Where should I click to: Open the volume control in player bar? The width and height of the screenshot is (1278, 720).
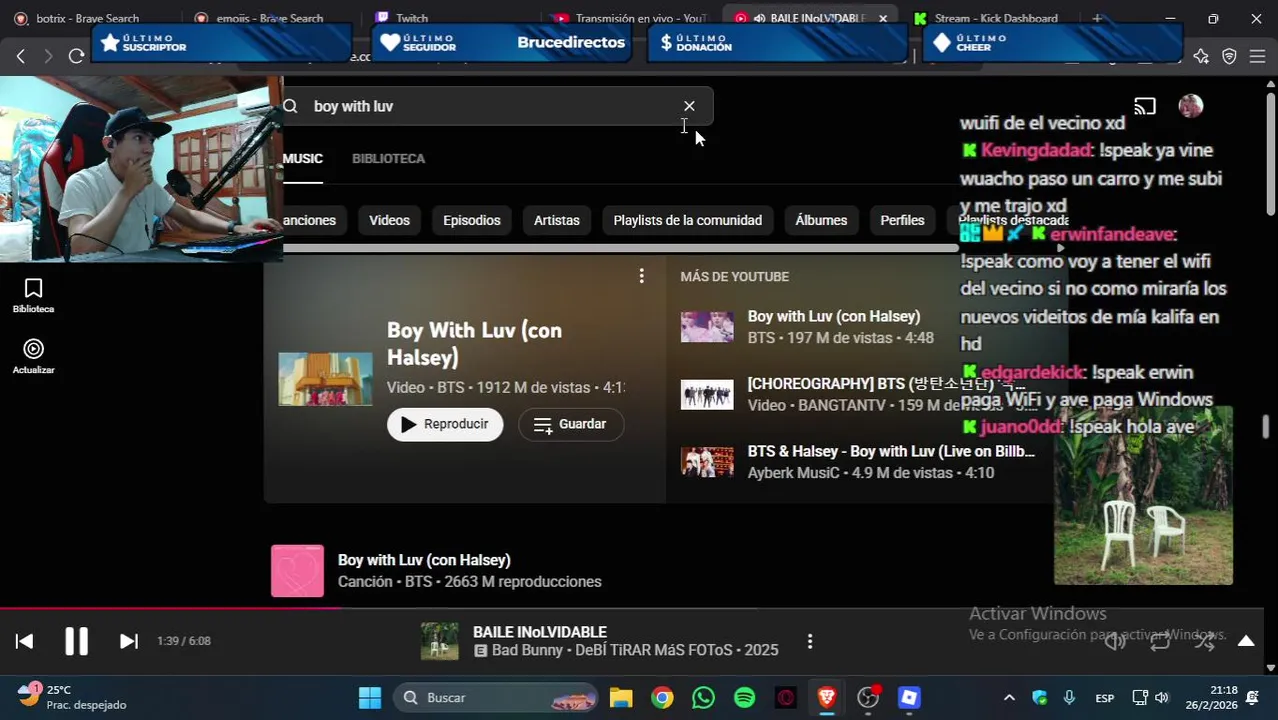(x=1115, y=642)
